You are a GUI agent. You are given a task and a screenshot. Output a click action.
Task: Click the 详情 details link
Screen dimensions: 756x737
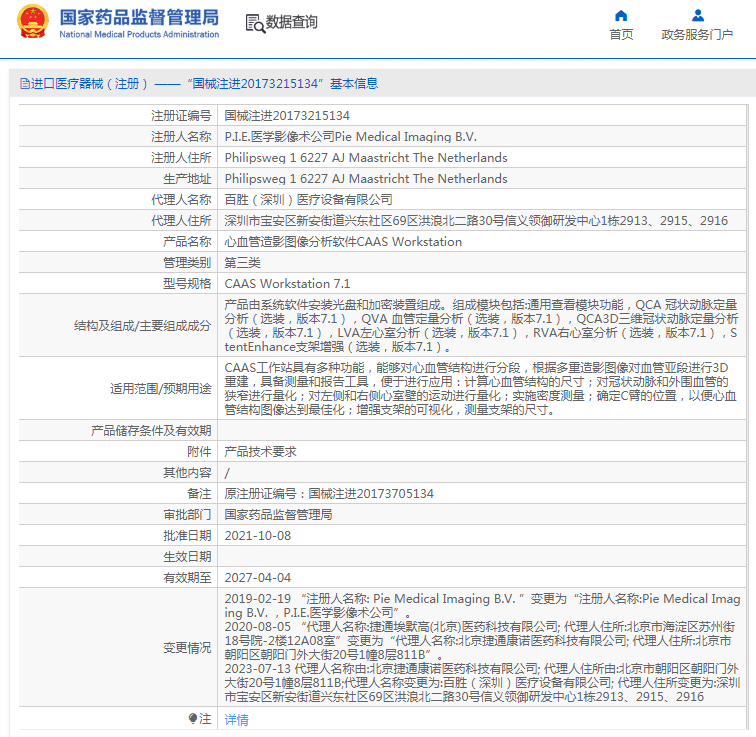(x=236, y=719)
